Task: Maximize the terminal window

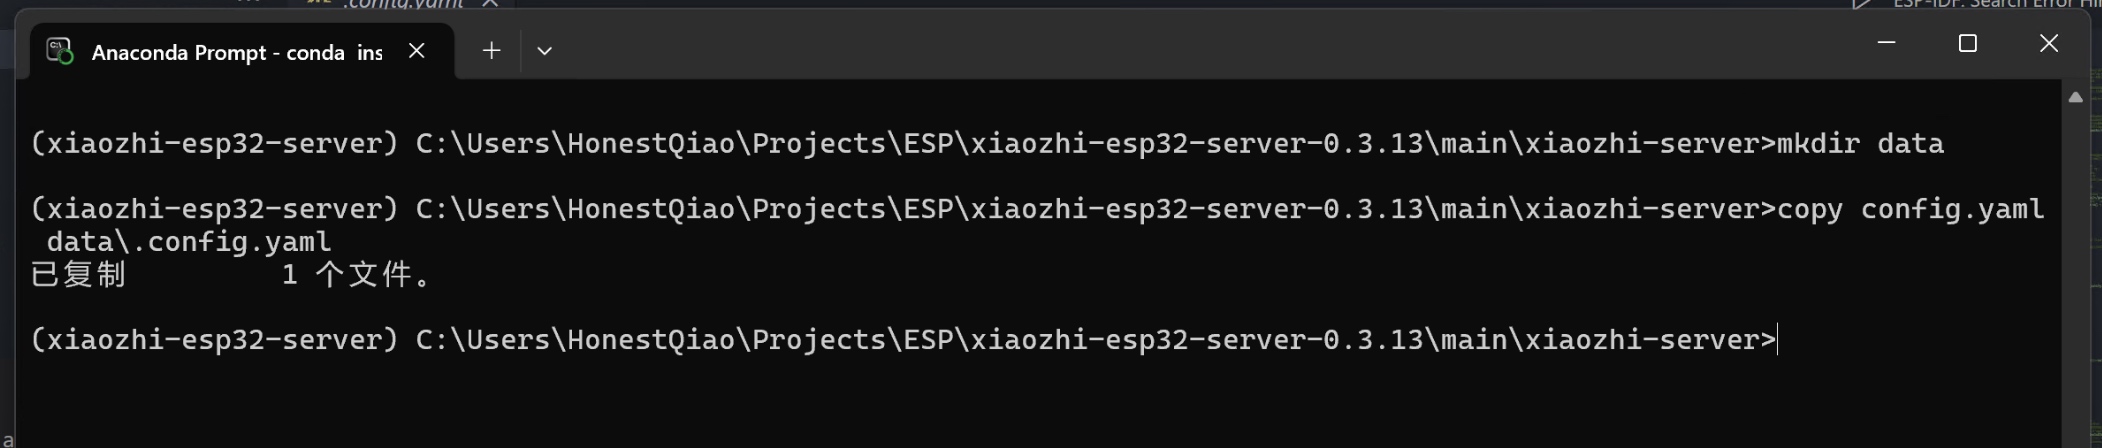Action: 1967,43
